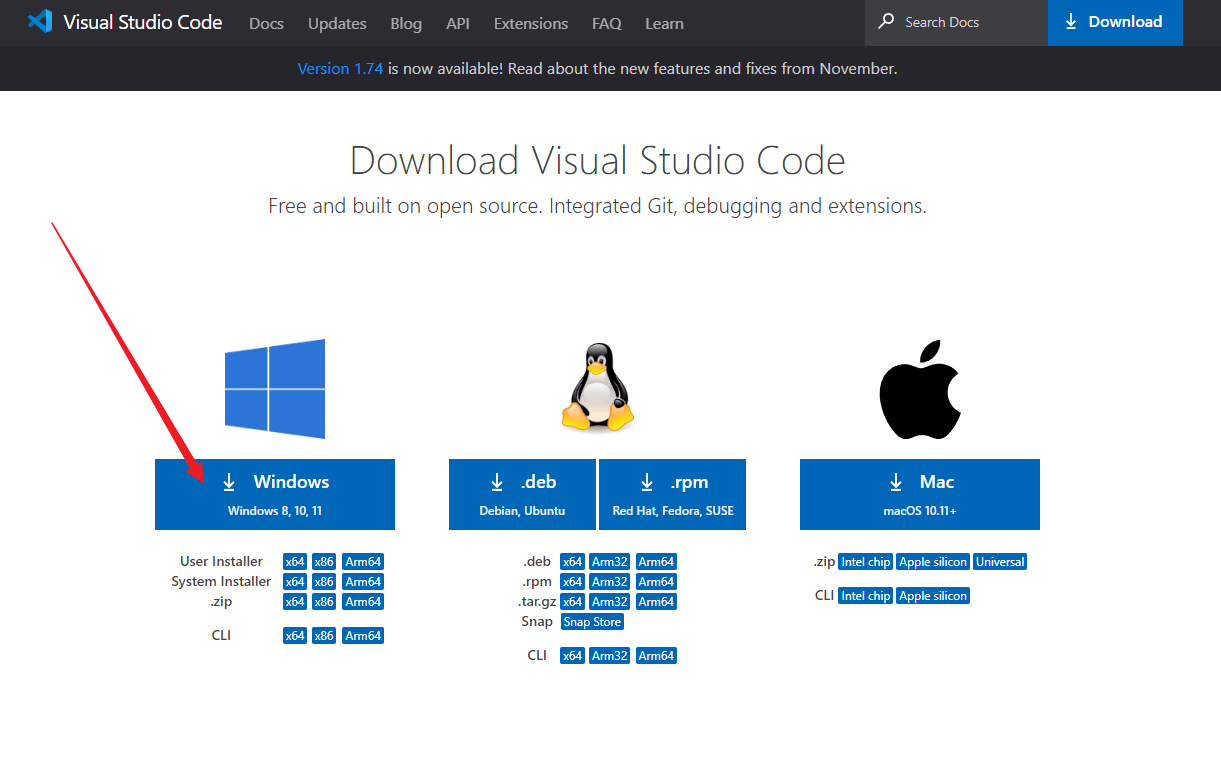Image resolution: width=1221 pixels, height=761 pixels.
Task: Click the 'Free and built on open source' tagline
Action: (x=598, y=207)
